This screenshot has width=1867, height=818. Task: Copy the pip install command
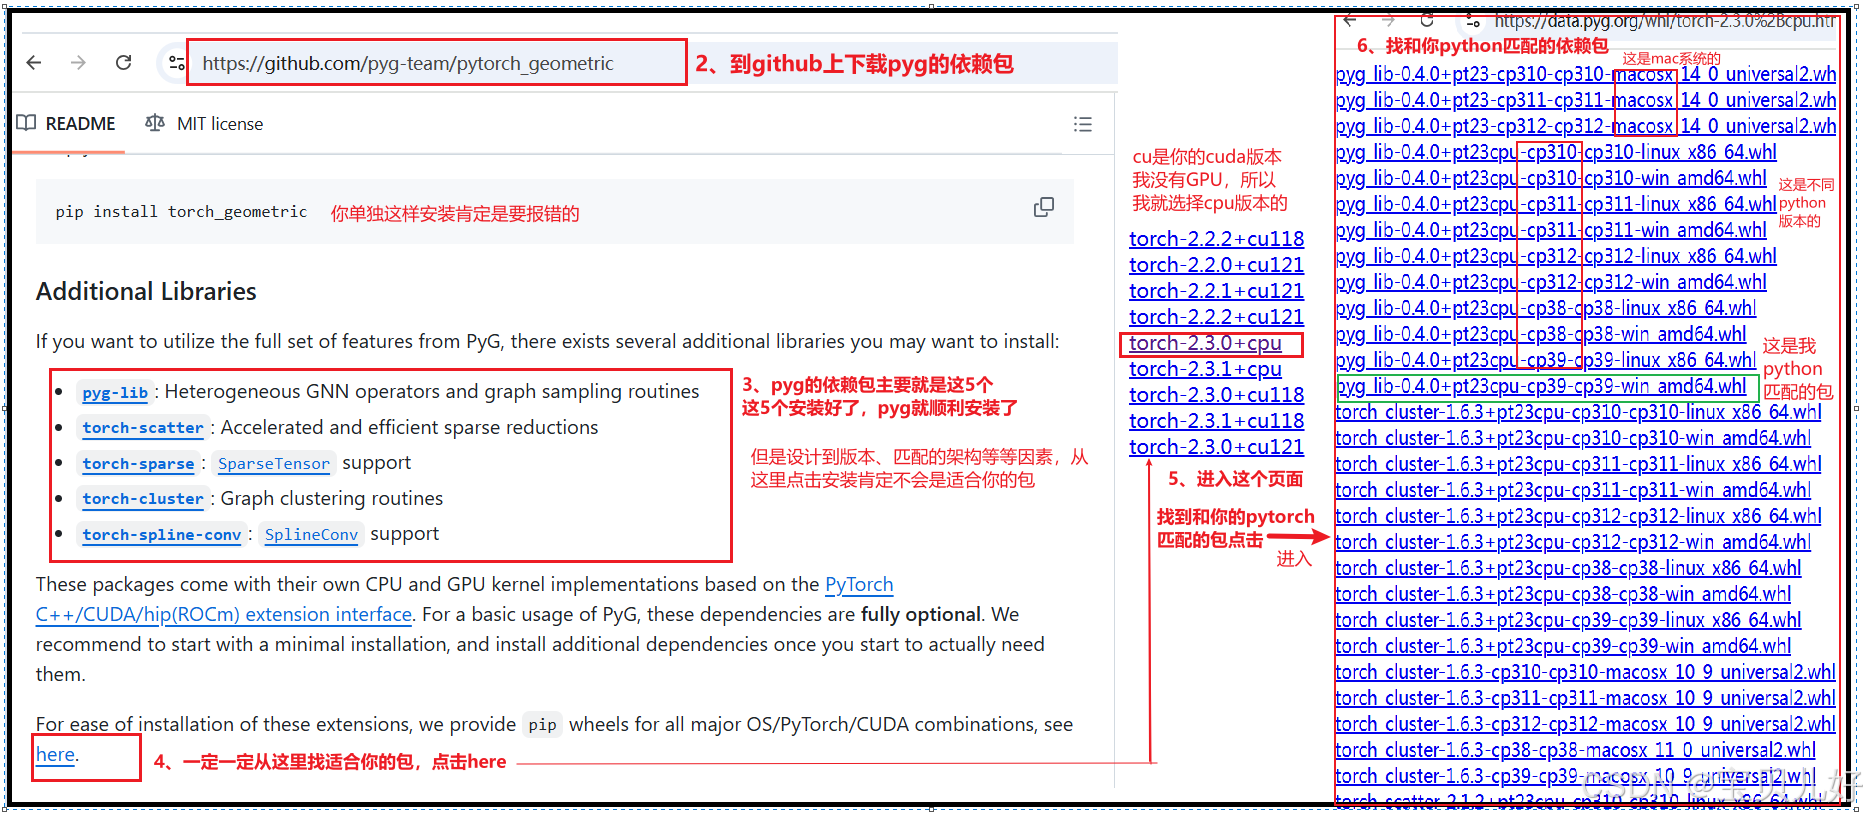[1043, 207]
